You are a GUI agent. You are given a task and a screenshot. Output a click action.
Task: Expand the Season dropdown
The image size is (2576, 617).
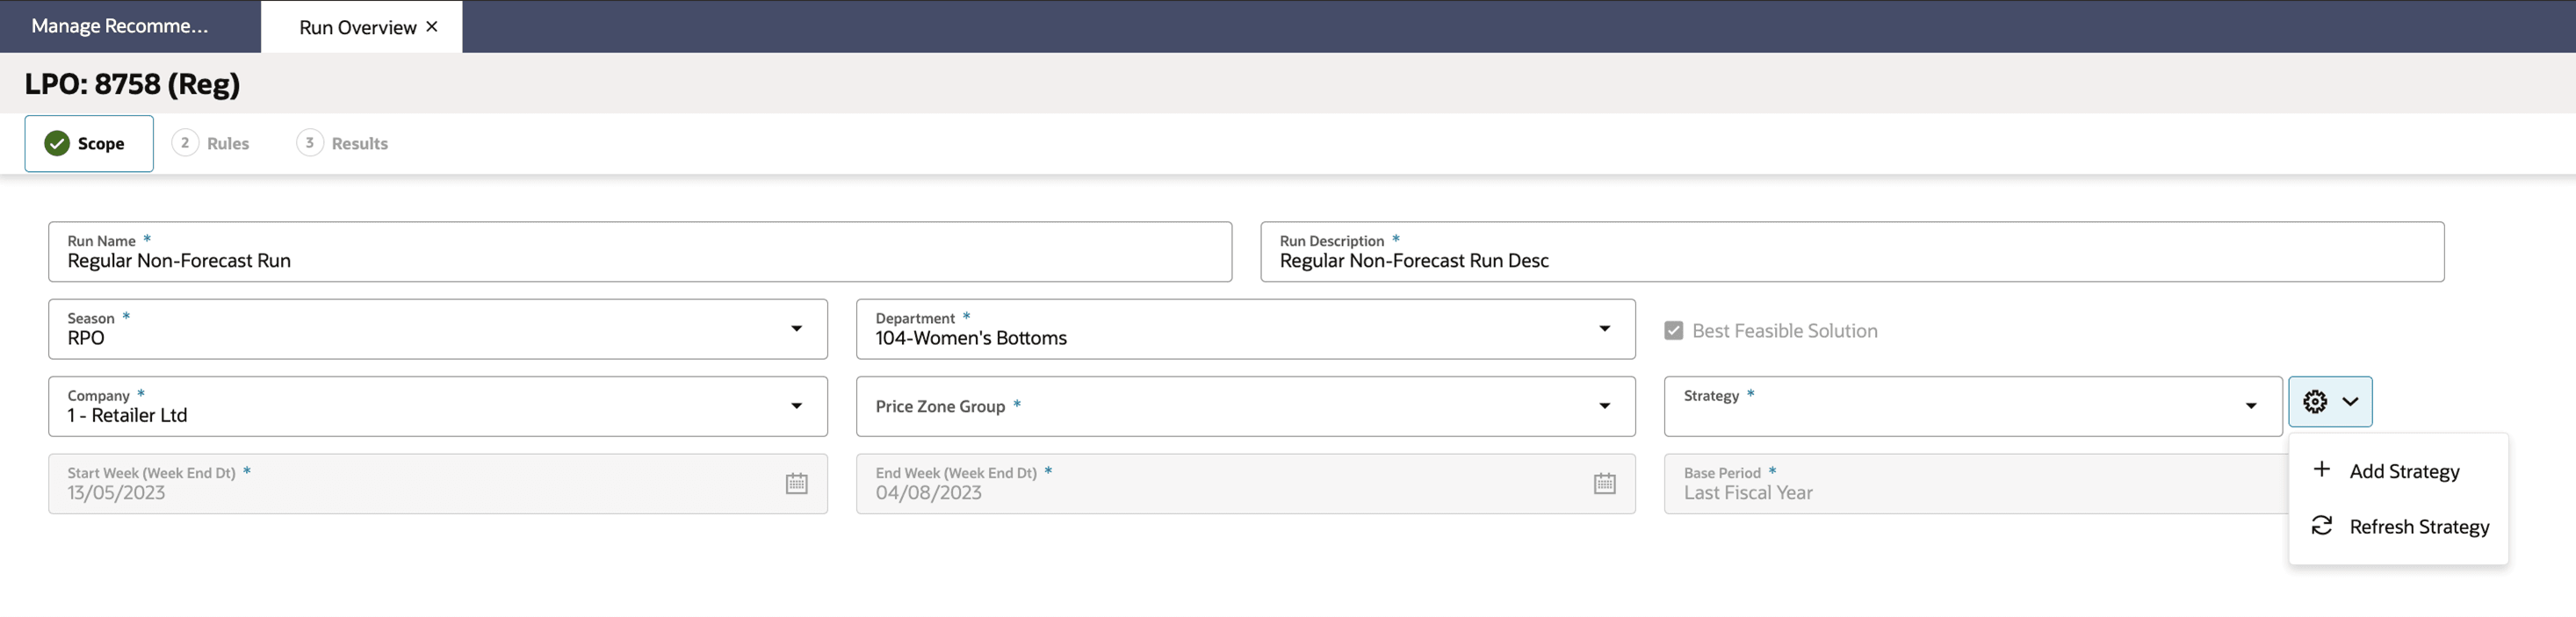click(796, 328)
